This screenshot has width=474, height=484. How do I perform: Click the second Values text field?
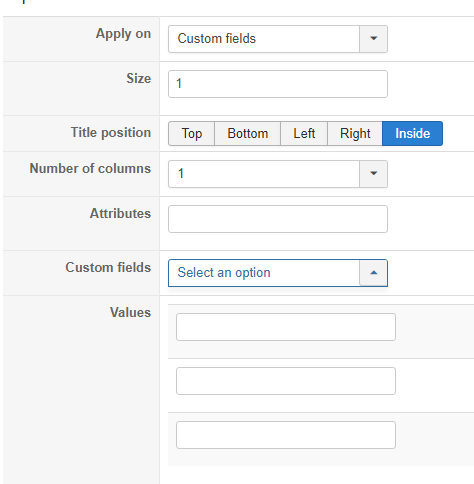coord(286,381)
